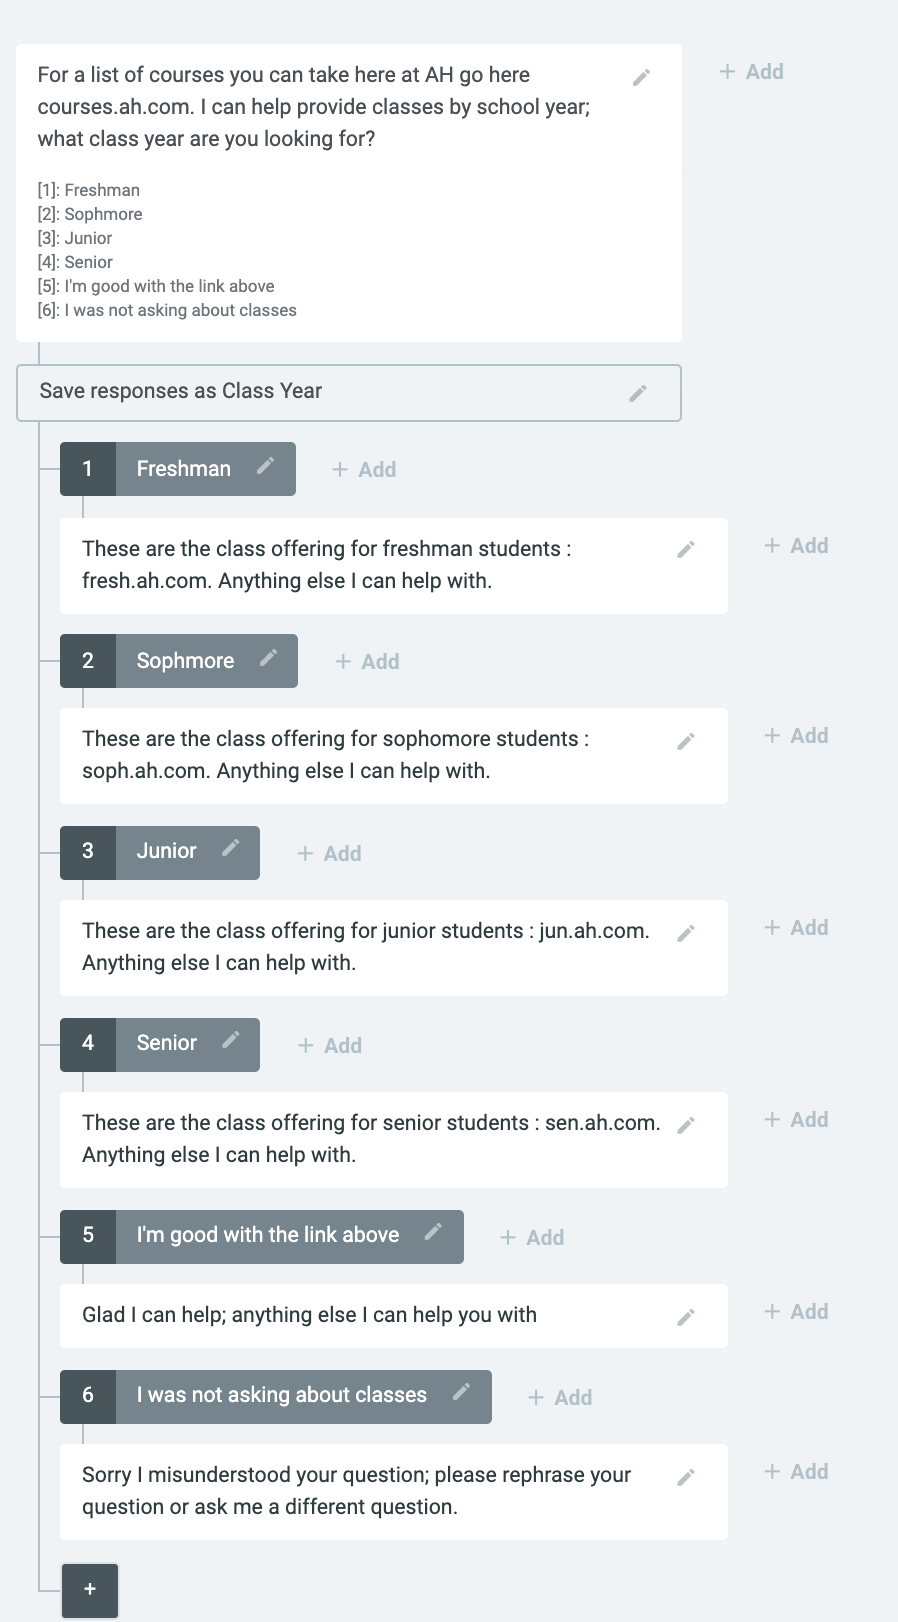Edit the 'Sorry I misunderstood' response message
Screen dimensions: 898x1622
686,1477
